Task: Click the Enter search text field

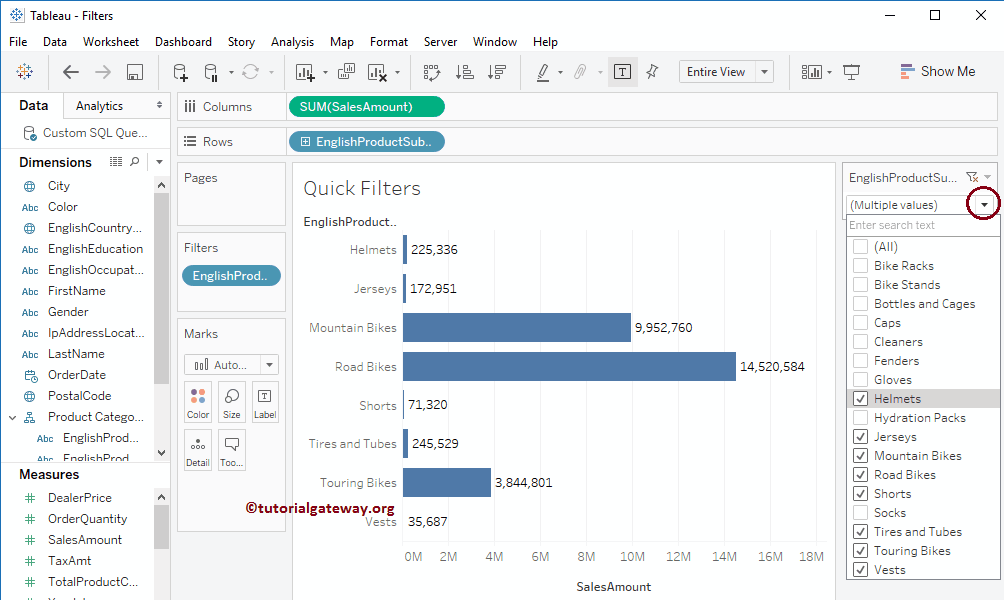Action: click(x=923, y=225)
